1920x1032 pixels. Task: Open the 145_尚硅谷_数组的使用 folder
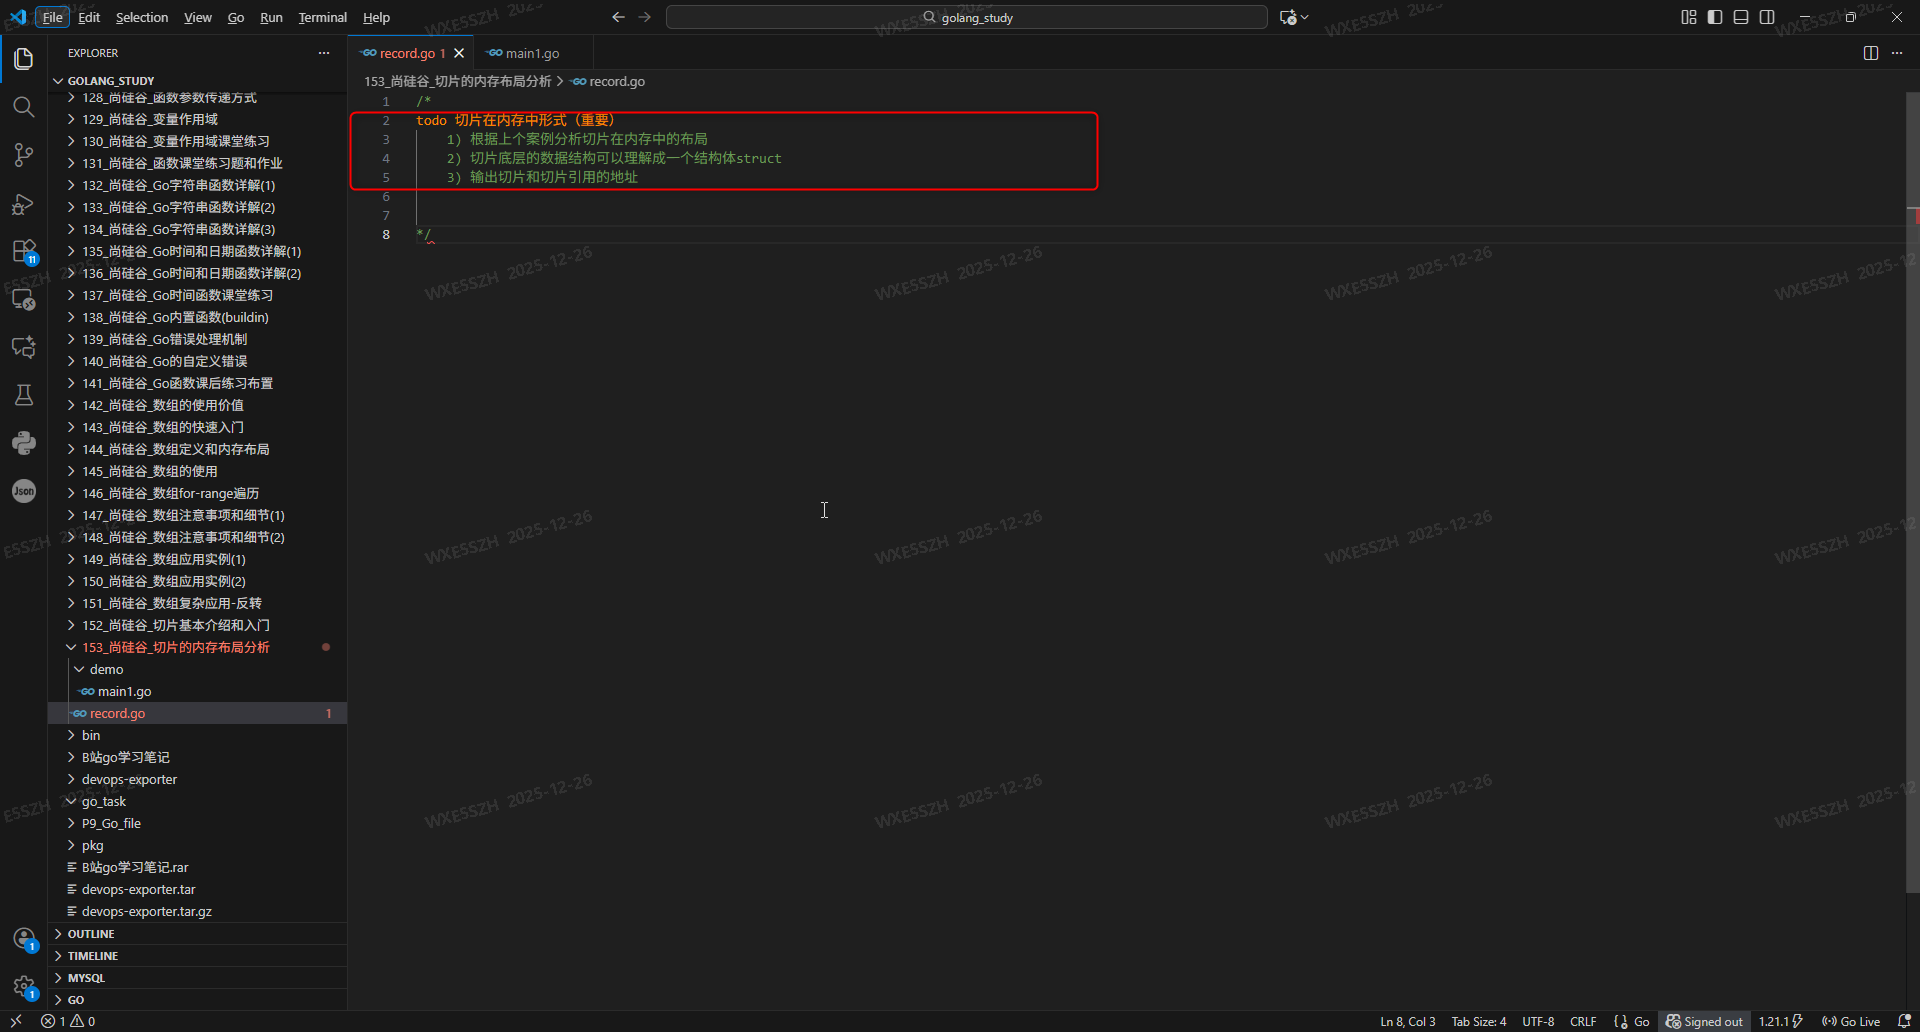(x=197, y=471)
